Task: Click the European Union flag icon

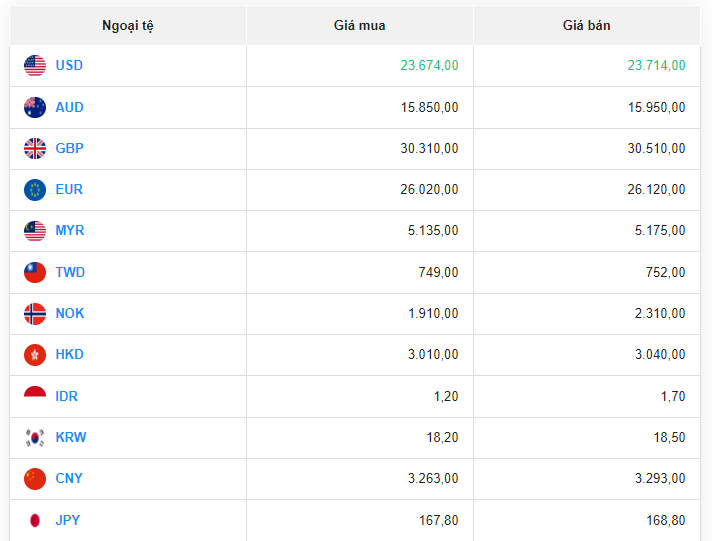Action: [35, 190]
